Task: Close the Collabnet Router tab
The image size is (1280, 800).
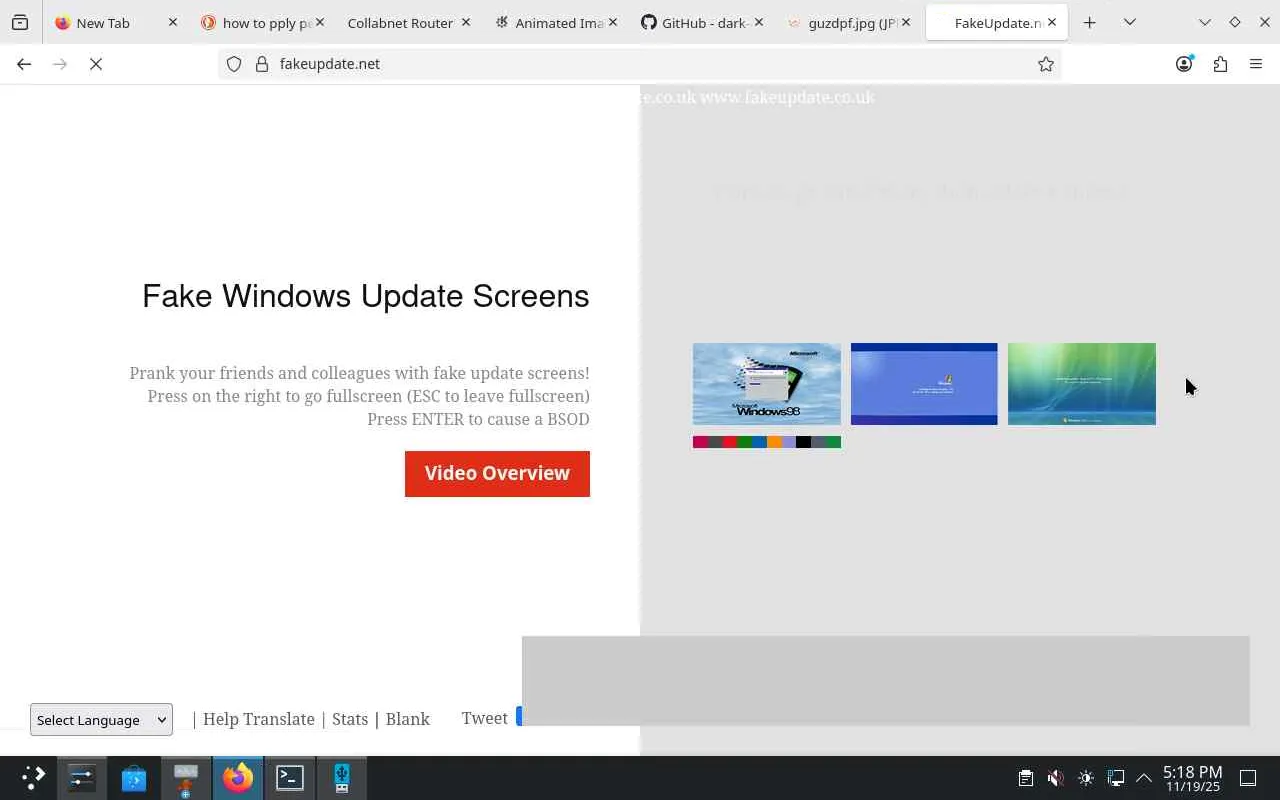Action: [466, 22]
